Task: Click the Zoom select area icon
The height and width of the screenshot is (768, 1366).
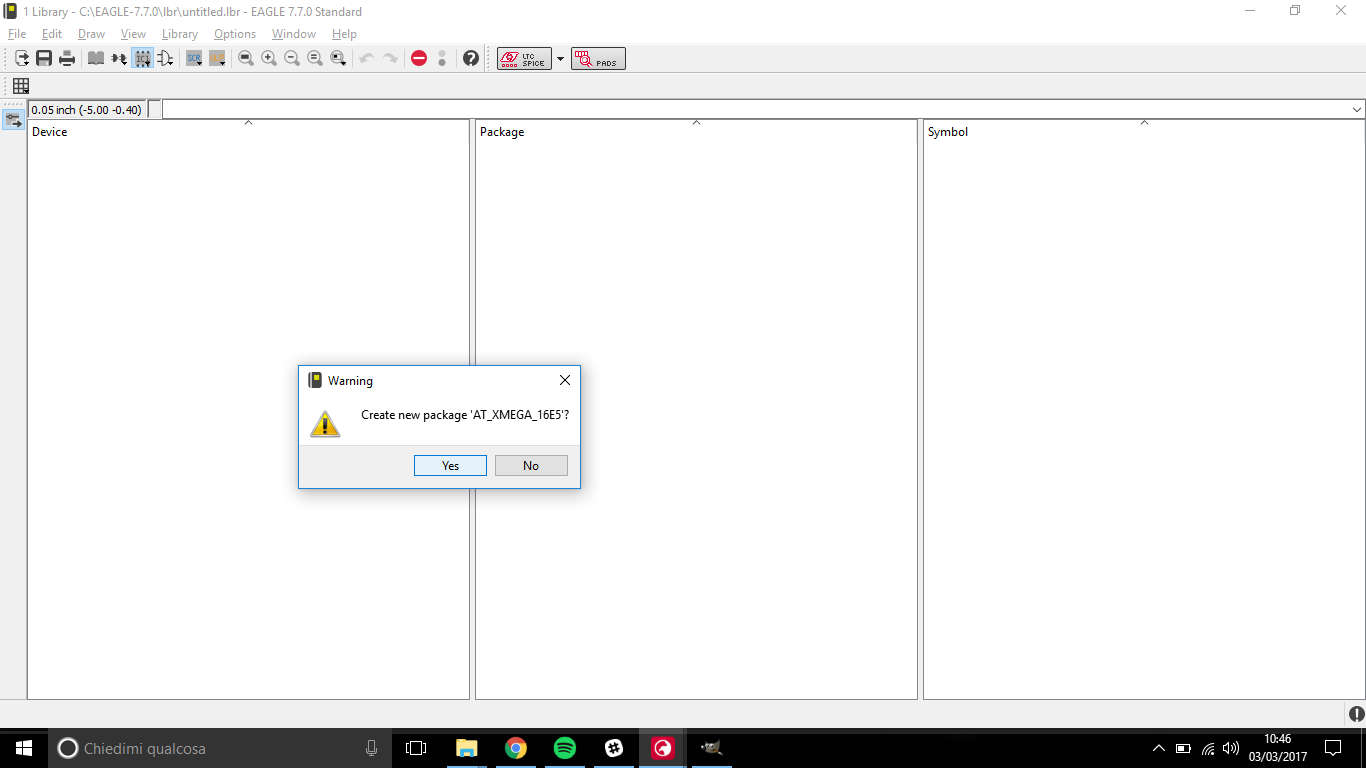Action: tap(339, 58)
